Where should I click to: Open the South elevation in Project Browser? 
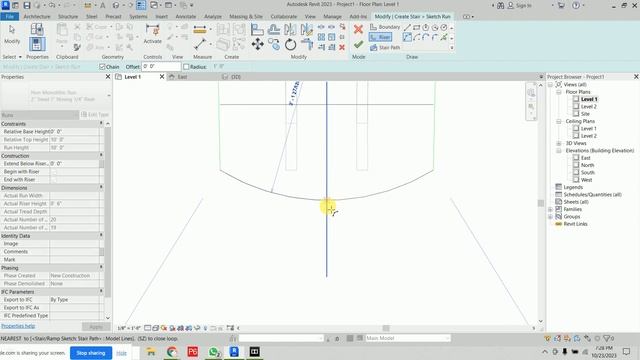(587, 173)
